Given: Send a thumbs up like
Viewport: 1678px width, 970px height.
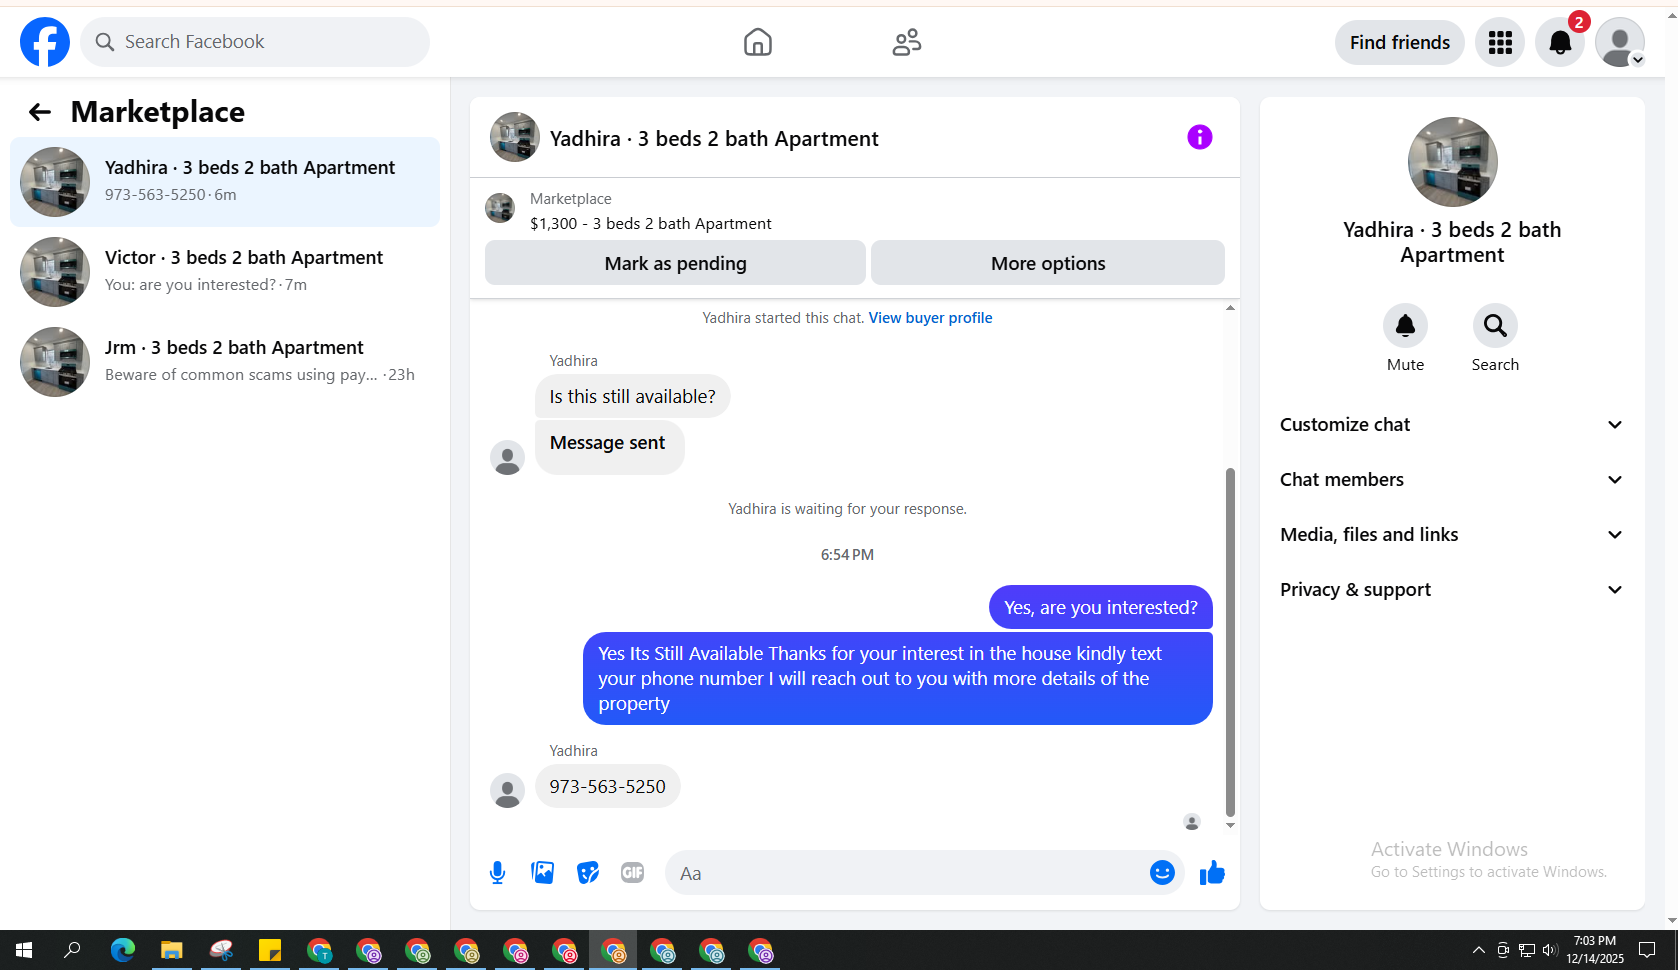Looking at the screenshot, I should (x=1212, y=873).
